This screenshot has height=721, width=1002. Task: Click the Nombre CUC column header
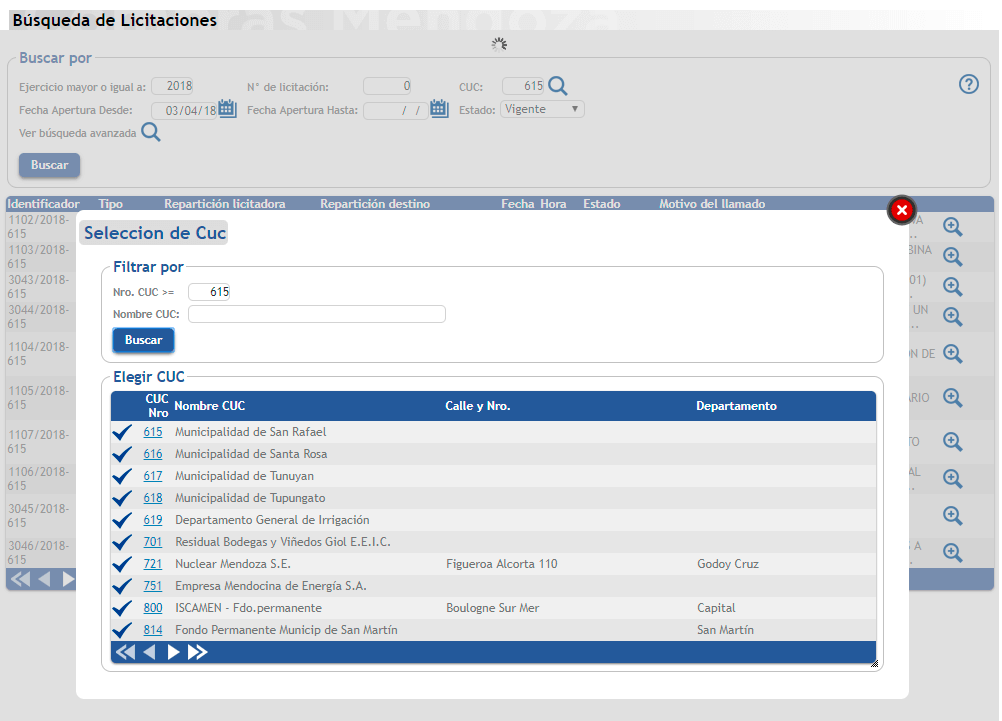[x=210, y=406]
